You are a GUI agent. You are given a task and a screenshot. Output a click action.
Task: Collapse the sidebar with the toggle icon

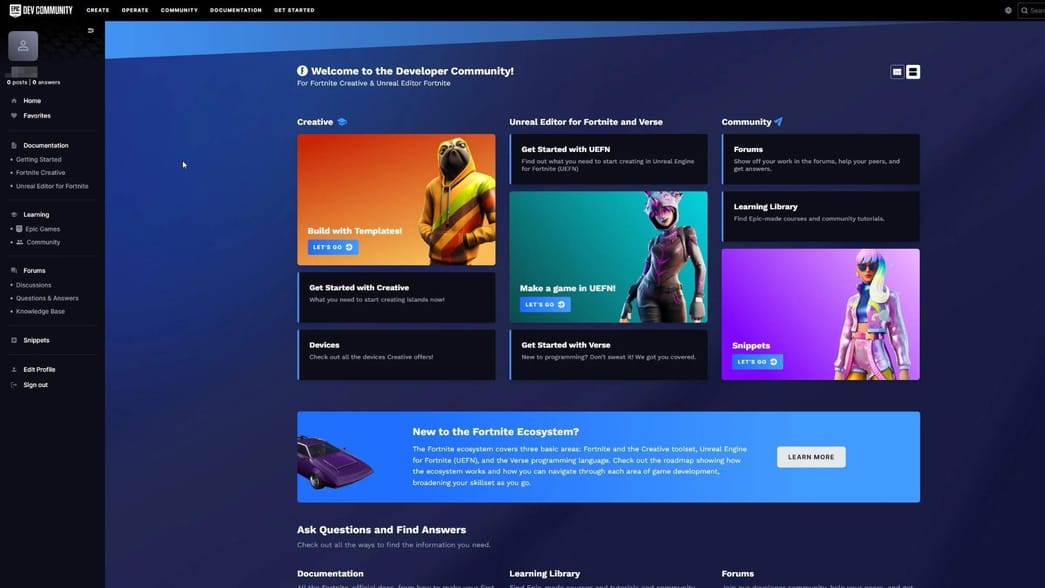(x=91, y=31)
